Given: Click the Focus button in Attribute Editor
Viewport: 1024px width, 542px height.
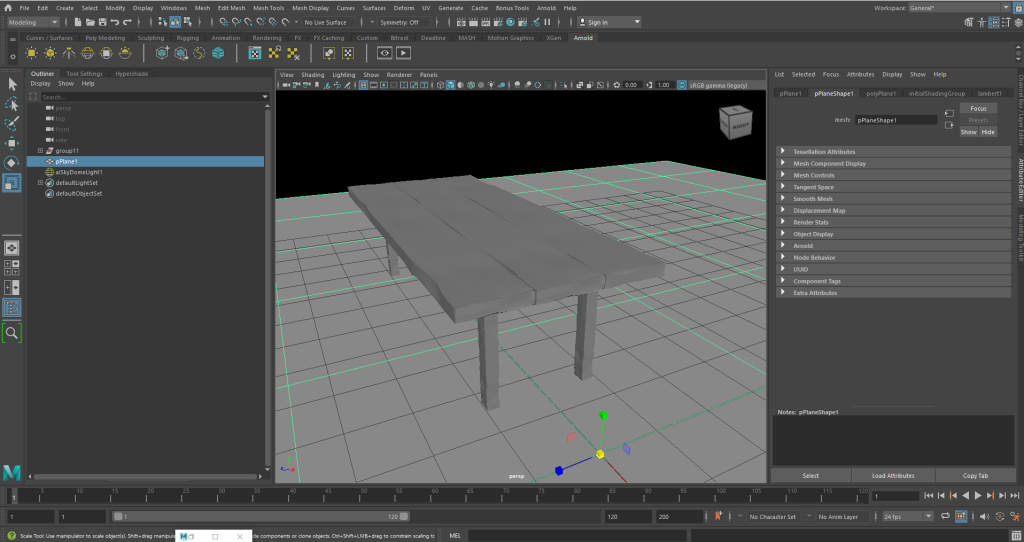Looking at the screenshot, I should click(978, 108).
